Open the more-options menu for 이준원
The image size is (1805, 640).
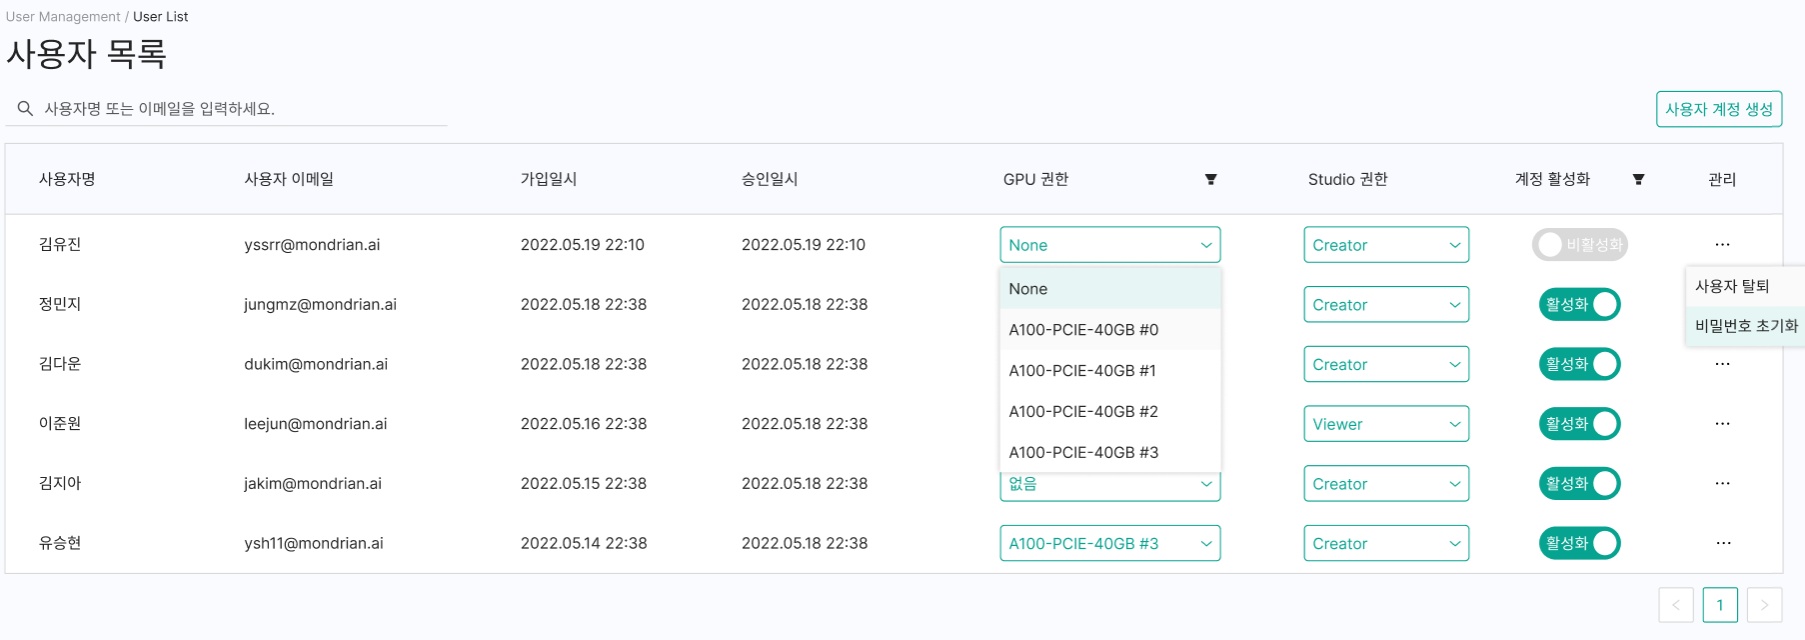(x=1722, y=424)
